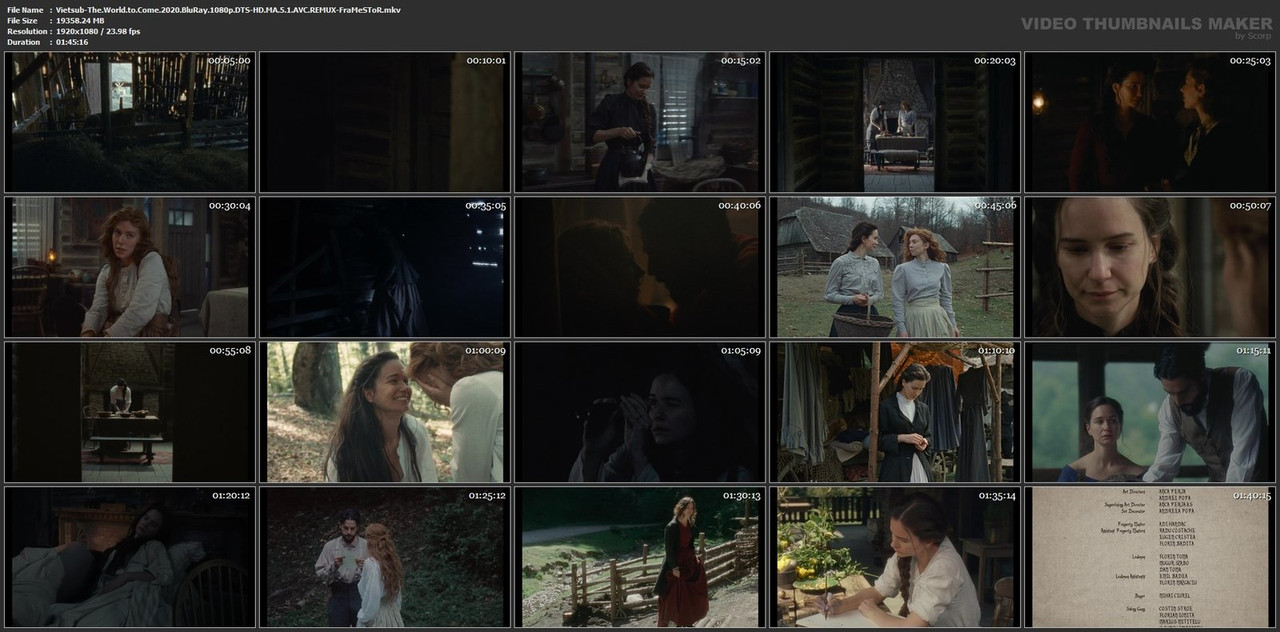Click the close-up thumbnail at 00:50:07
The image size is (1280, 632).
coord(1150,267)
